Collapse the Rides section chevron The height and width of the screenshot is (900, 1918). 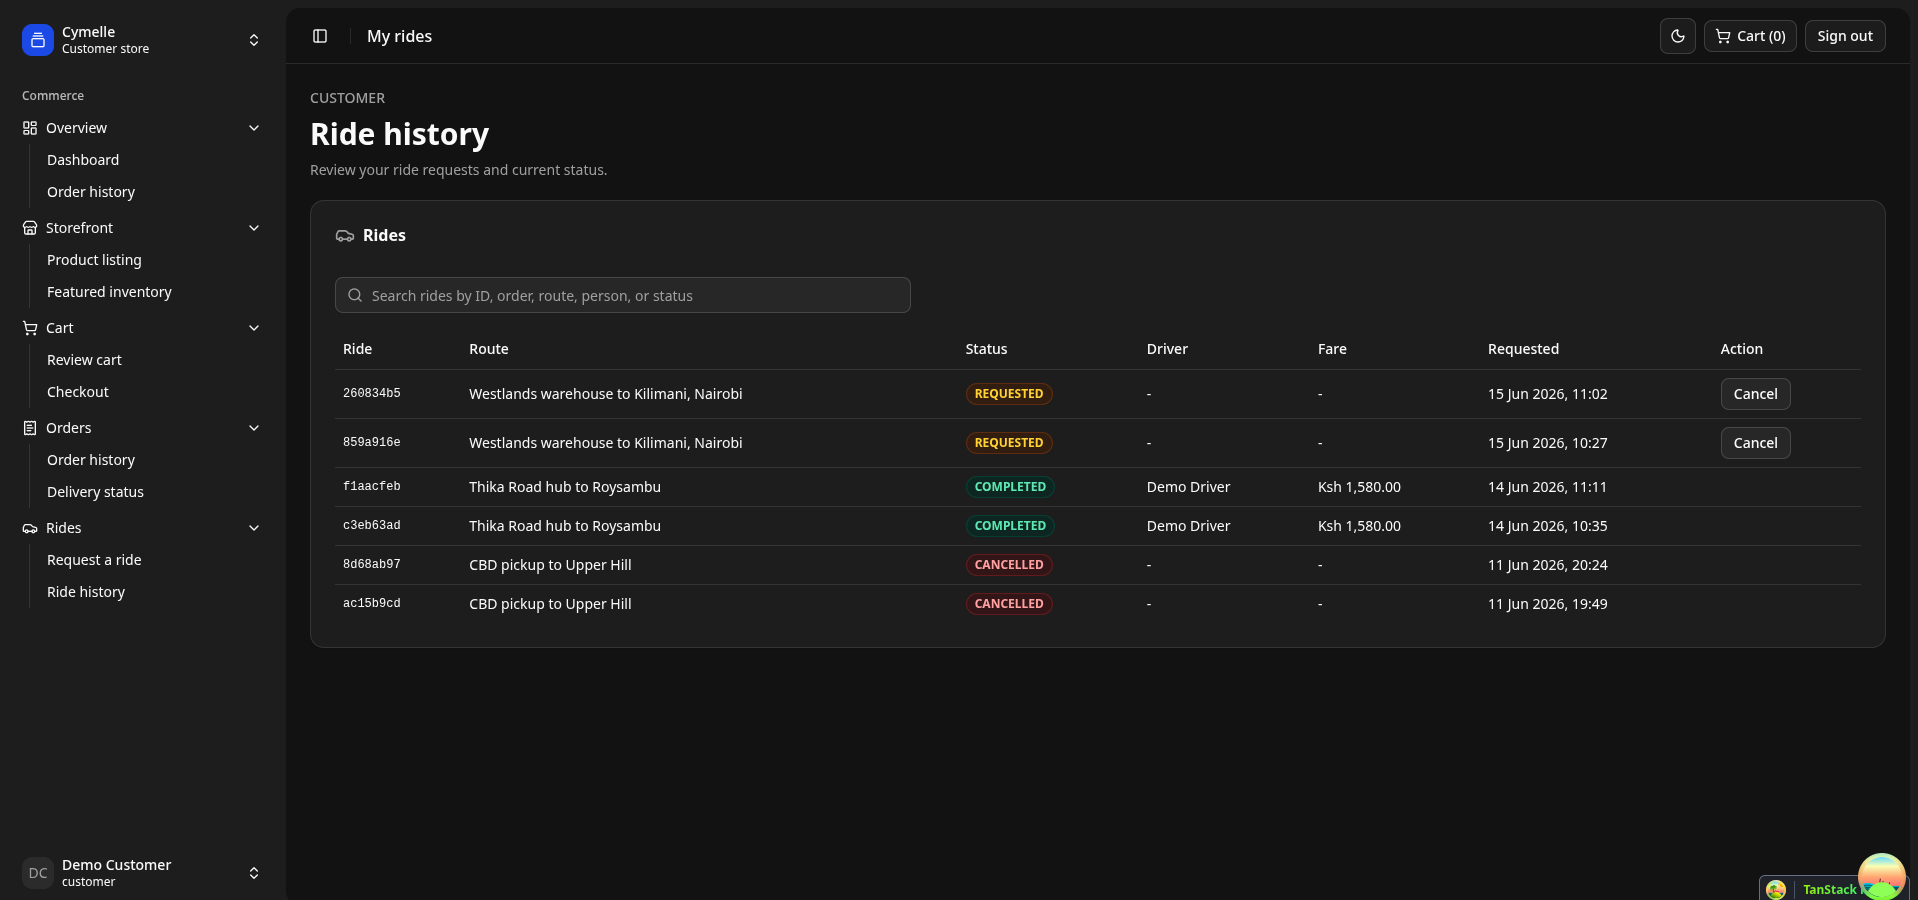[x=254, y=528]
